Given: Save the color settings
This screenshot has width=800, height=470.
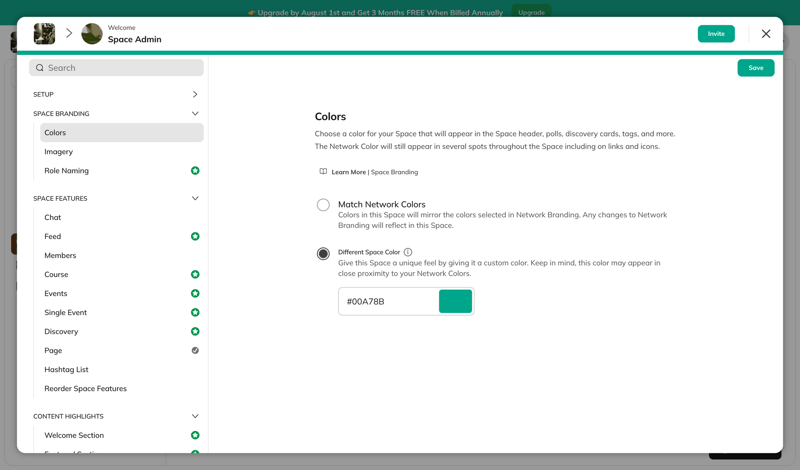Looking at the screenshot, I should point(756,68).
